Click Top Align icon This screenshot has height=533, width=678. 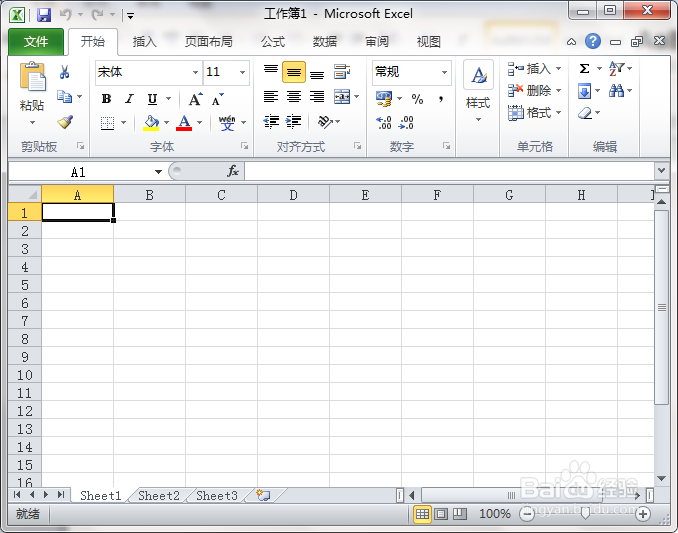point(271,71)
